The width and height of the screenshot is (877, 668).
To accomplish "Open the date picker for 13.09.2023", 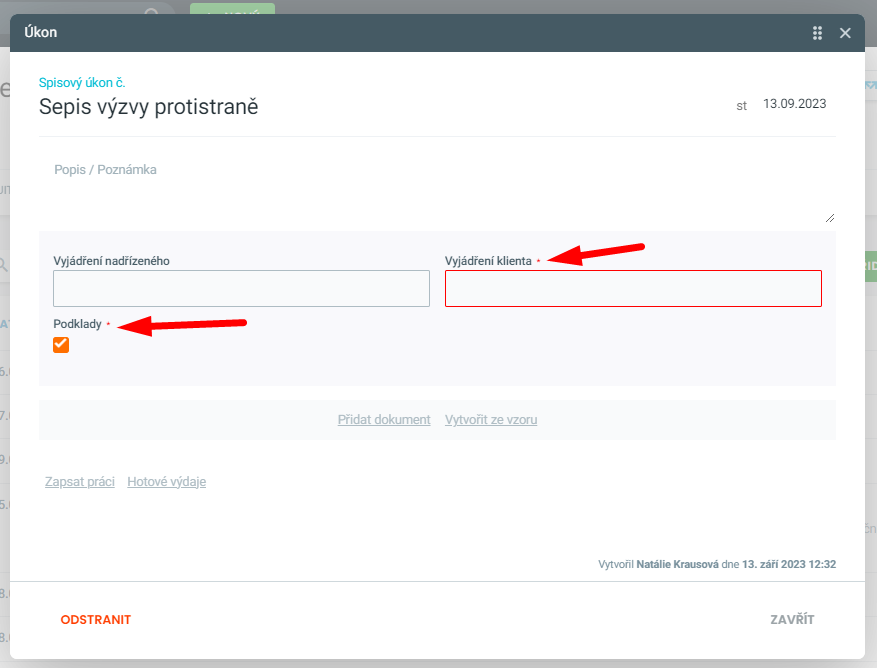I will 794,104.
